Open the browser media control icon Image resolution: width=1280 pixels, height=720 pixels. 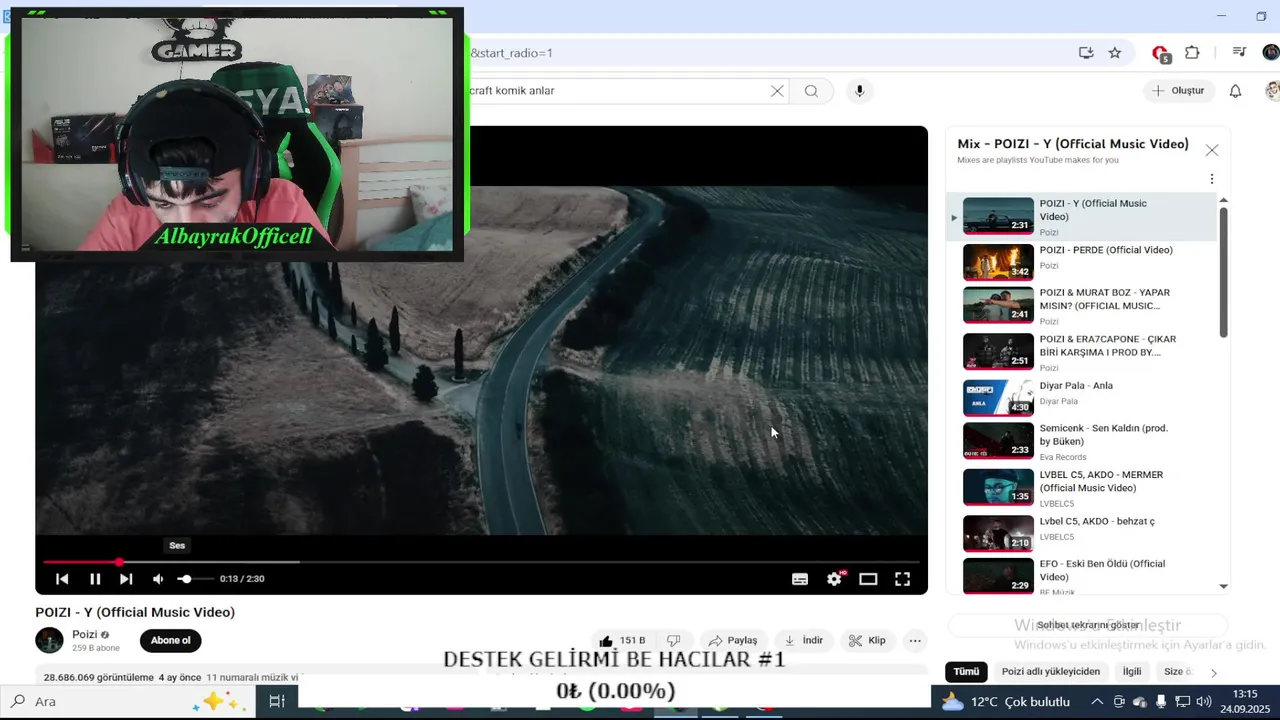pyautogui.click(x=1239, y=53)
